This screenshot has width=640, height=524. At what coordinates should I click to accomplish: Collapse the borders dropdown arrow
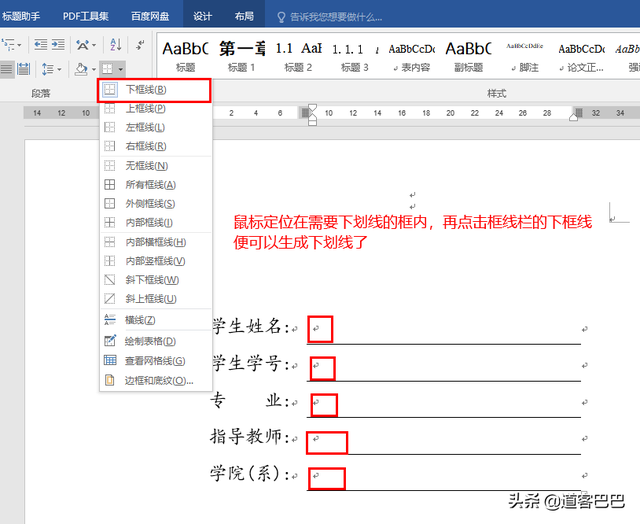click(120, 69)
